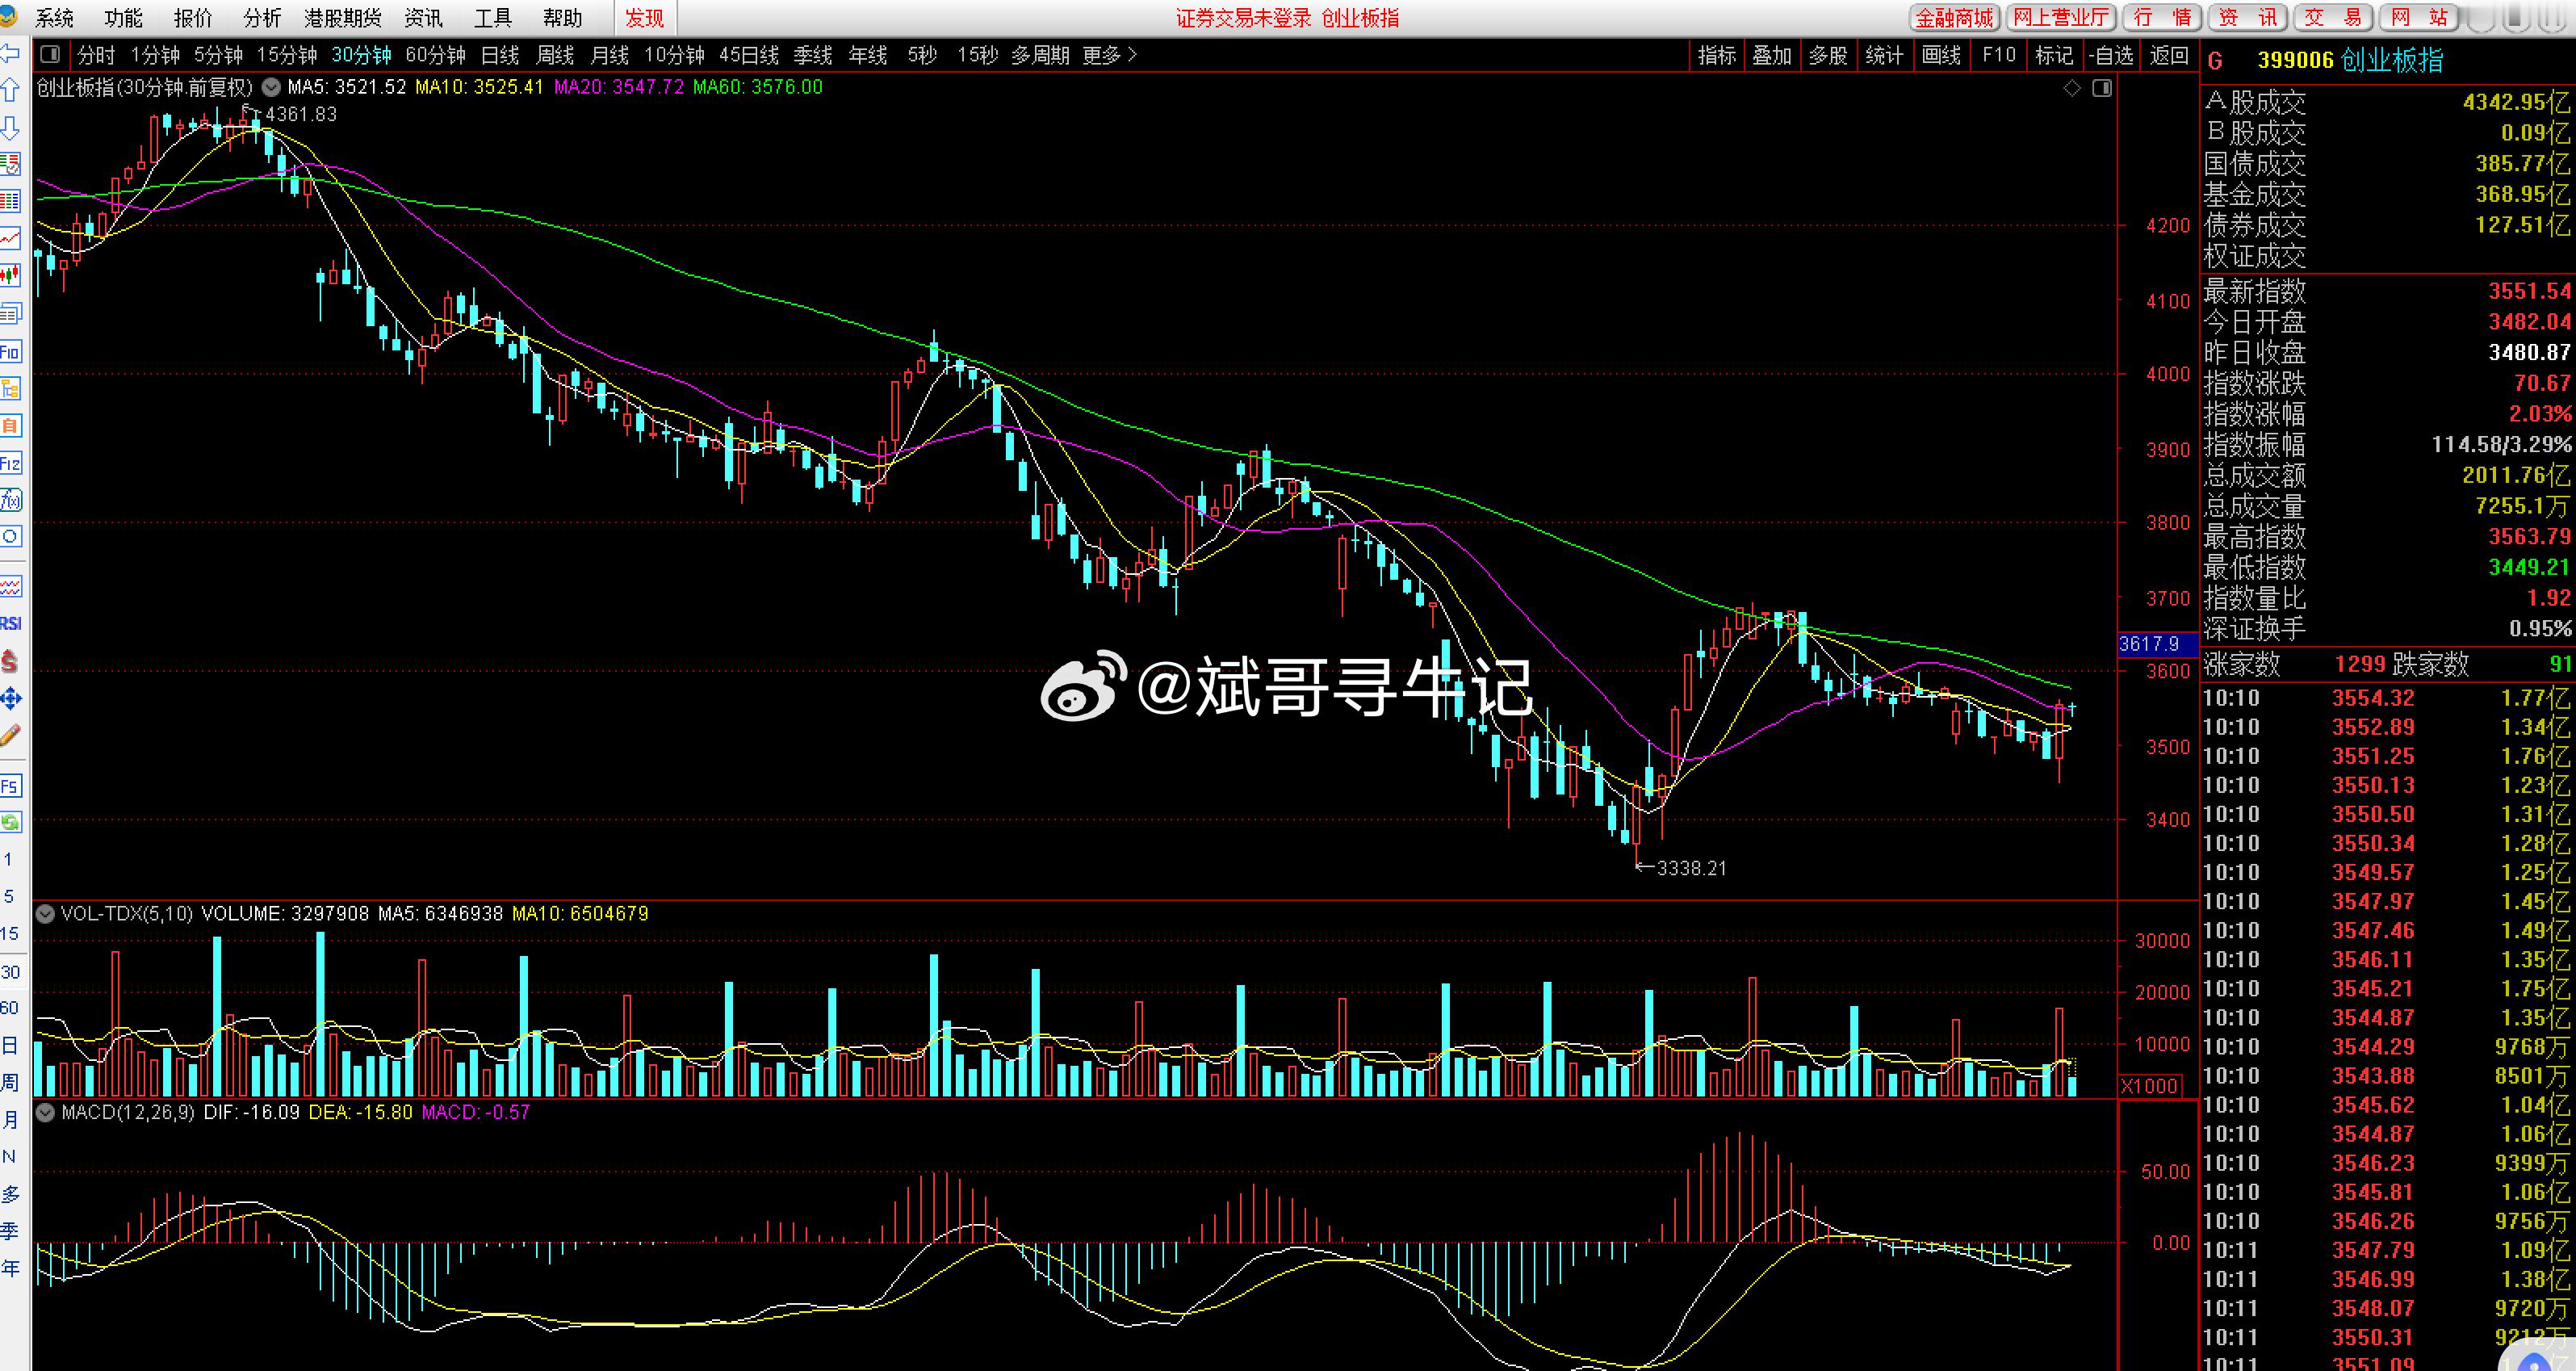
Task: Select daily 日 period in sidebar
Action: point(9,1046)
